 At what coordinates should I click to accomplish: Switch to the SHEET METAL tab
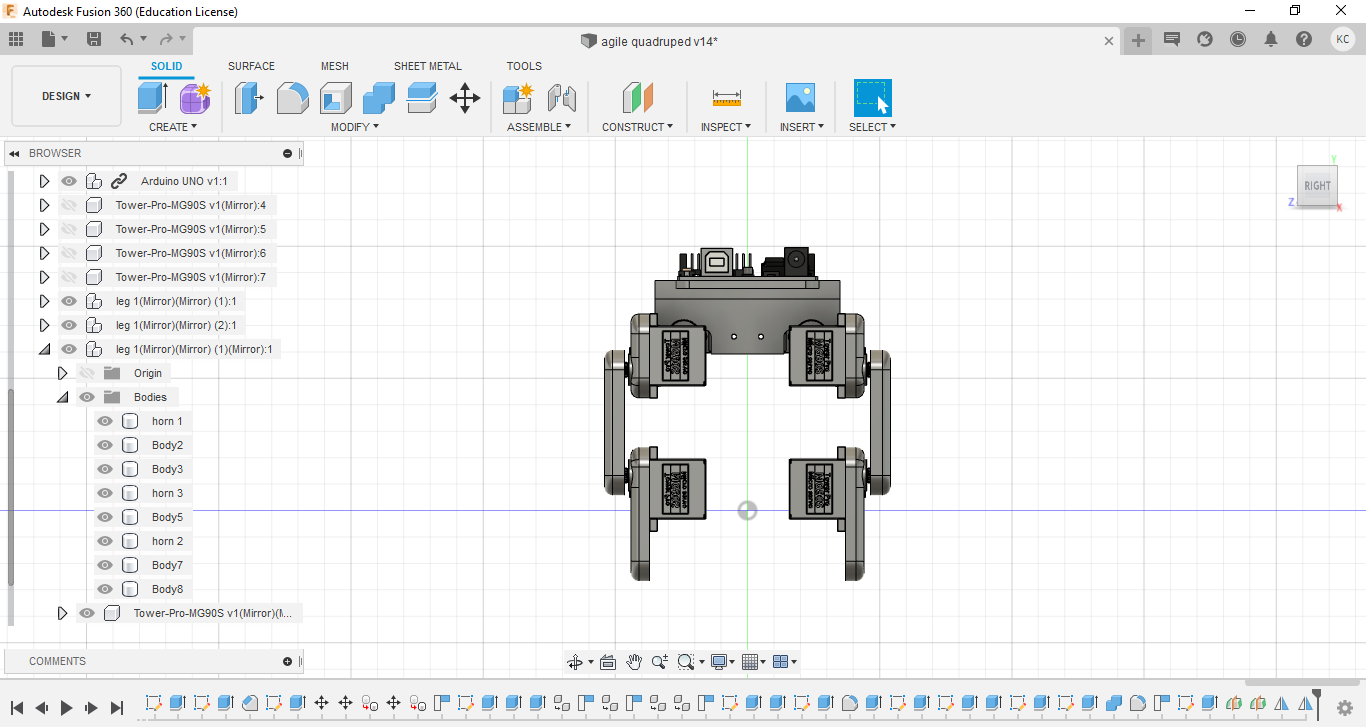pyautogui.click(x=427, y=66)
